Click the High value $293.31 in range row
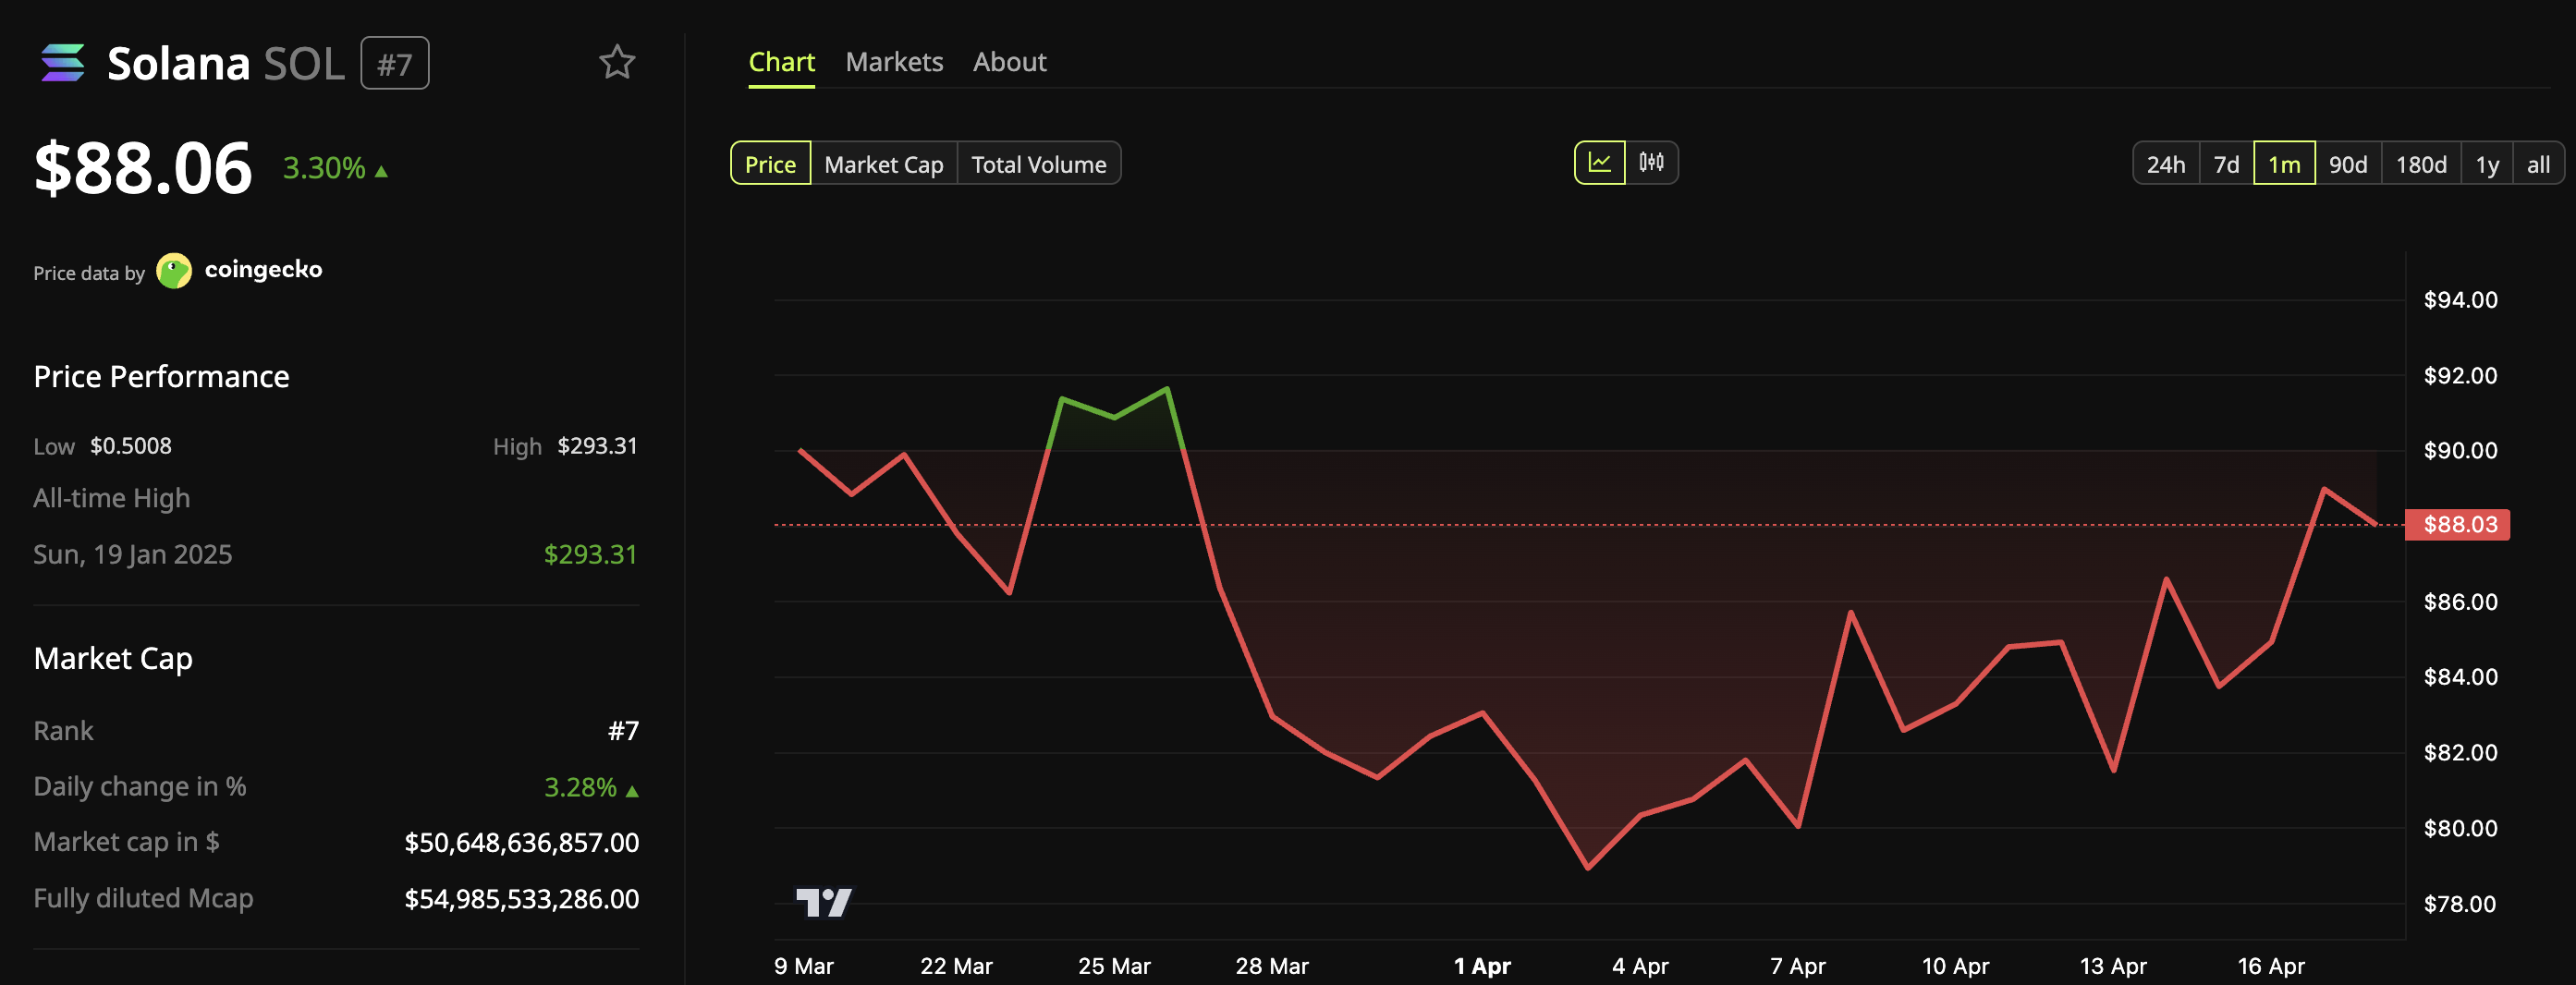The image size is (2576, 985). (597, 446)
